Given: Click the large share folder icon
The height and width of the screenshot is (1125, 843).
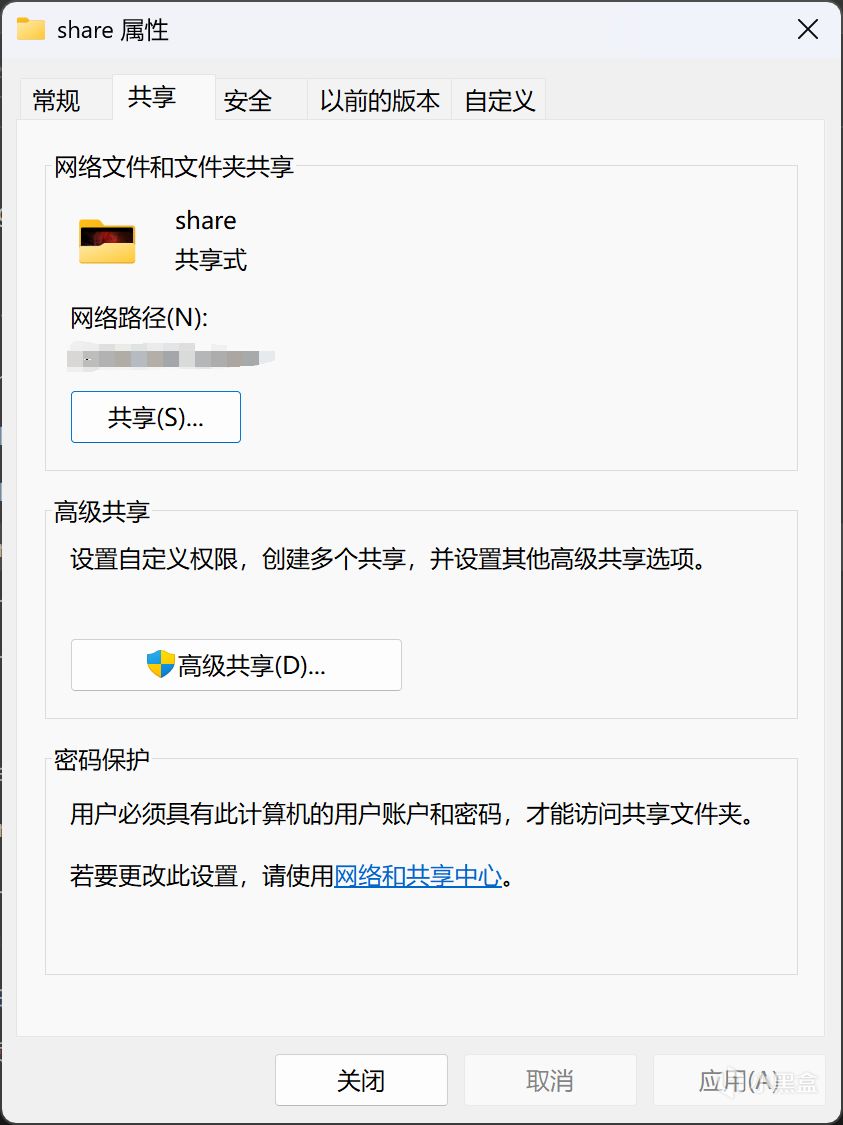Looking at the screenshot, I should tap(107, 242).
